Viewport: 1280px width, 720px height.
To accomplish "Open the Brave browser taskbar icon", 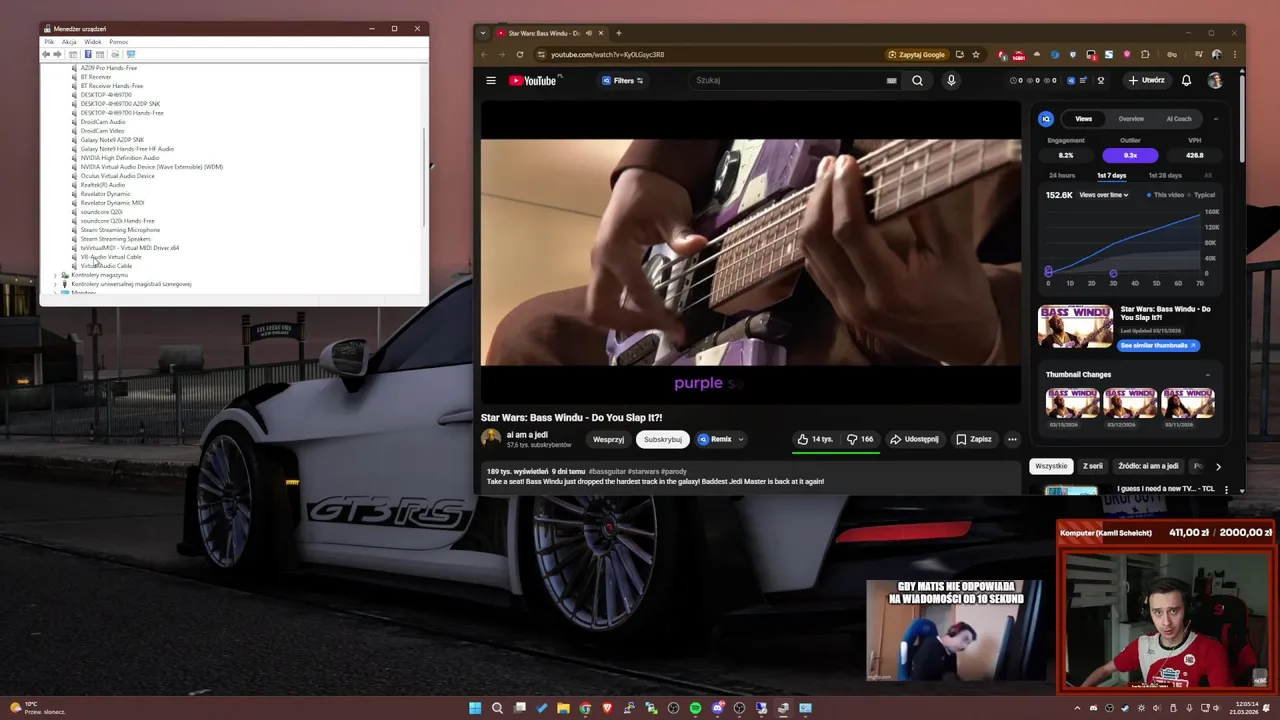I will click(607, 708).
